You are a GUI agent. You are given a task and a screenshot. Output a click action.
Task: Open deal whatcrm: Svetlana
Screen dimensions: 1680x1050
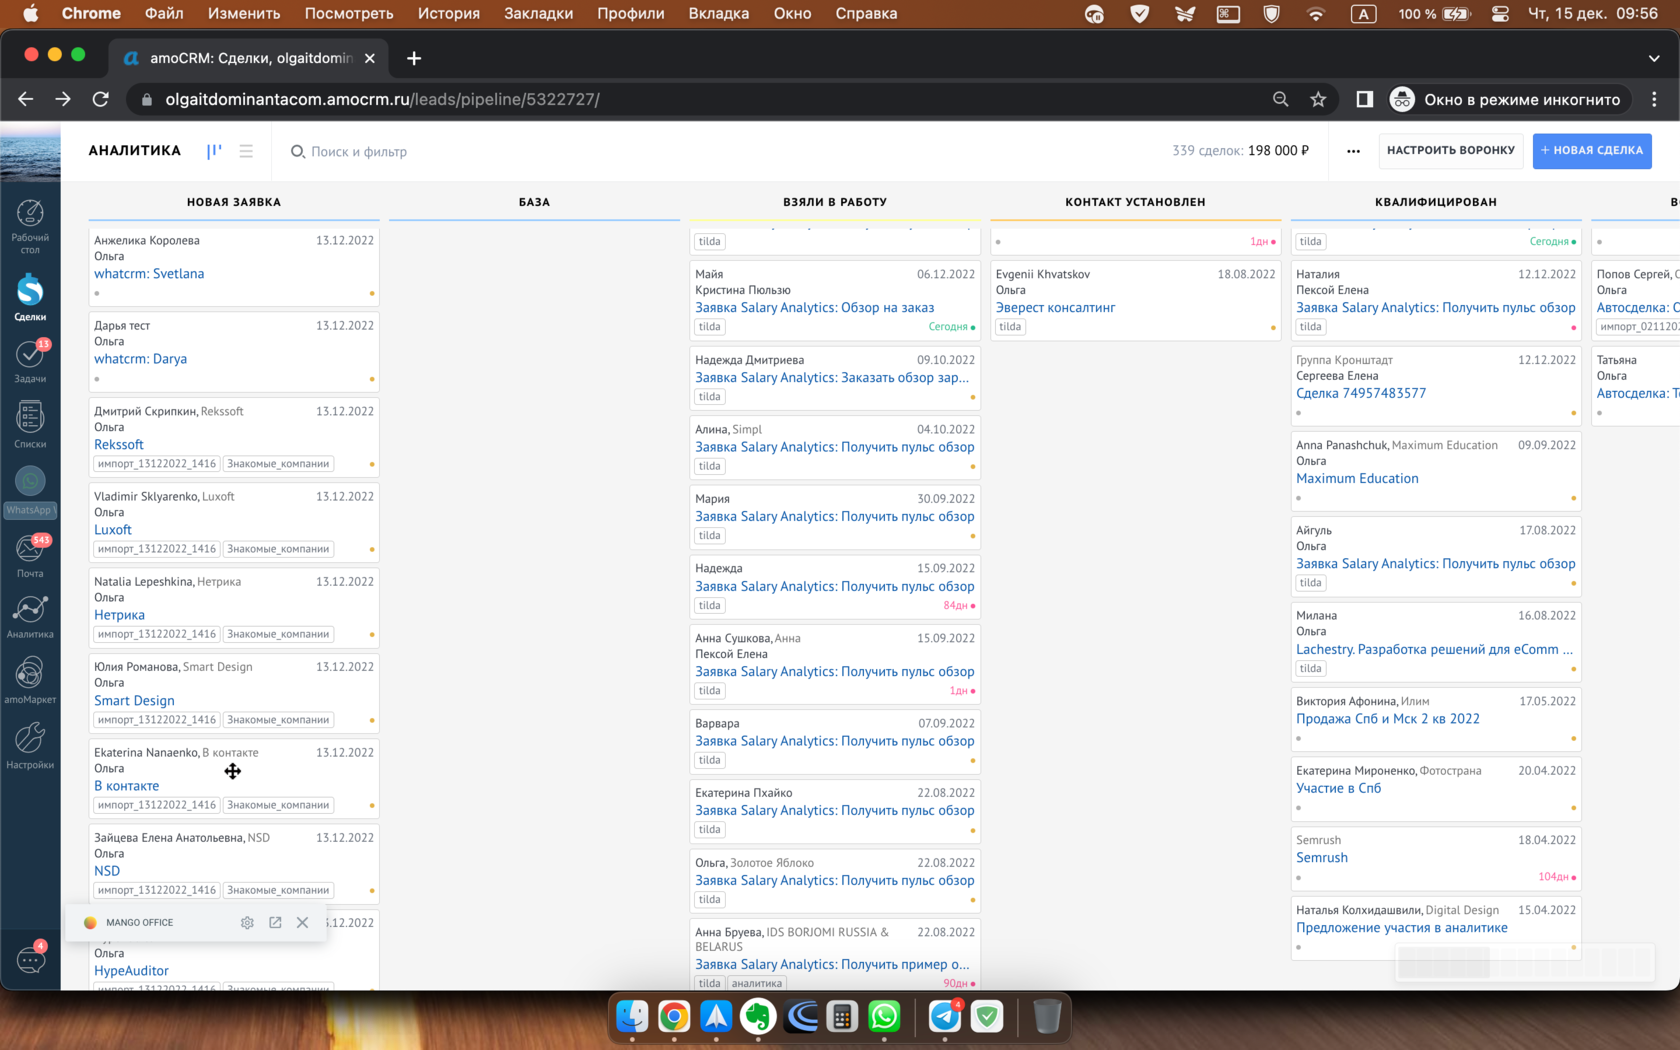(x=149, y=274)
